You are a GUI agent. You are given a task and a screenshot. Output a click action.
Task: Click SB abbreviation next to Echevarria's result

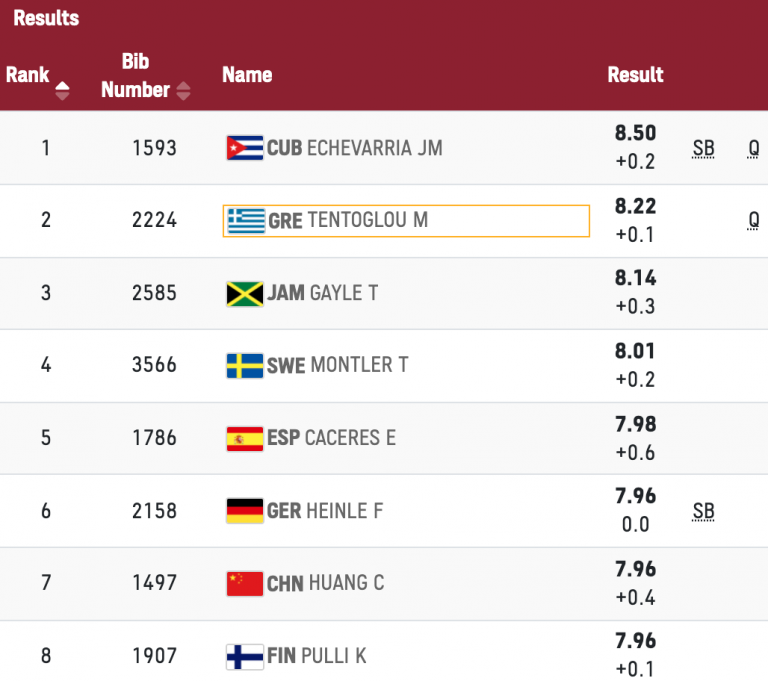pos(703,149)
